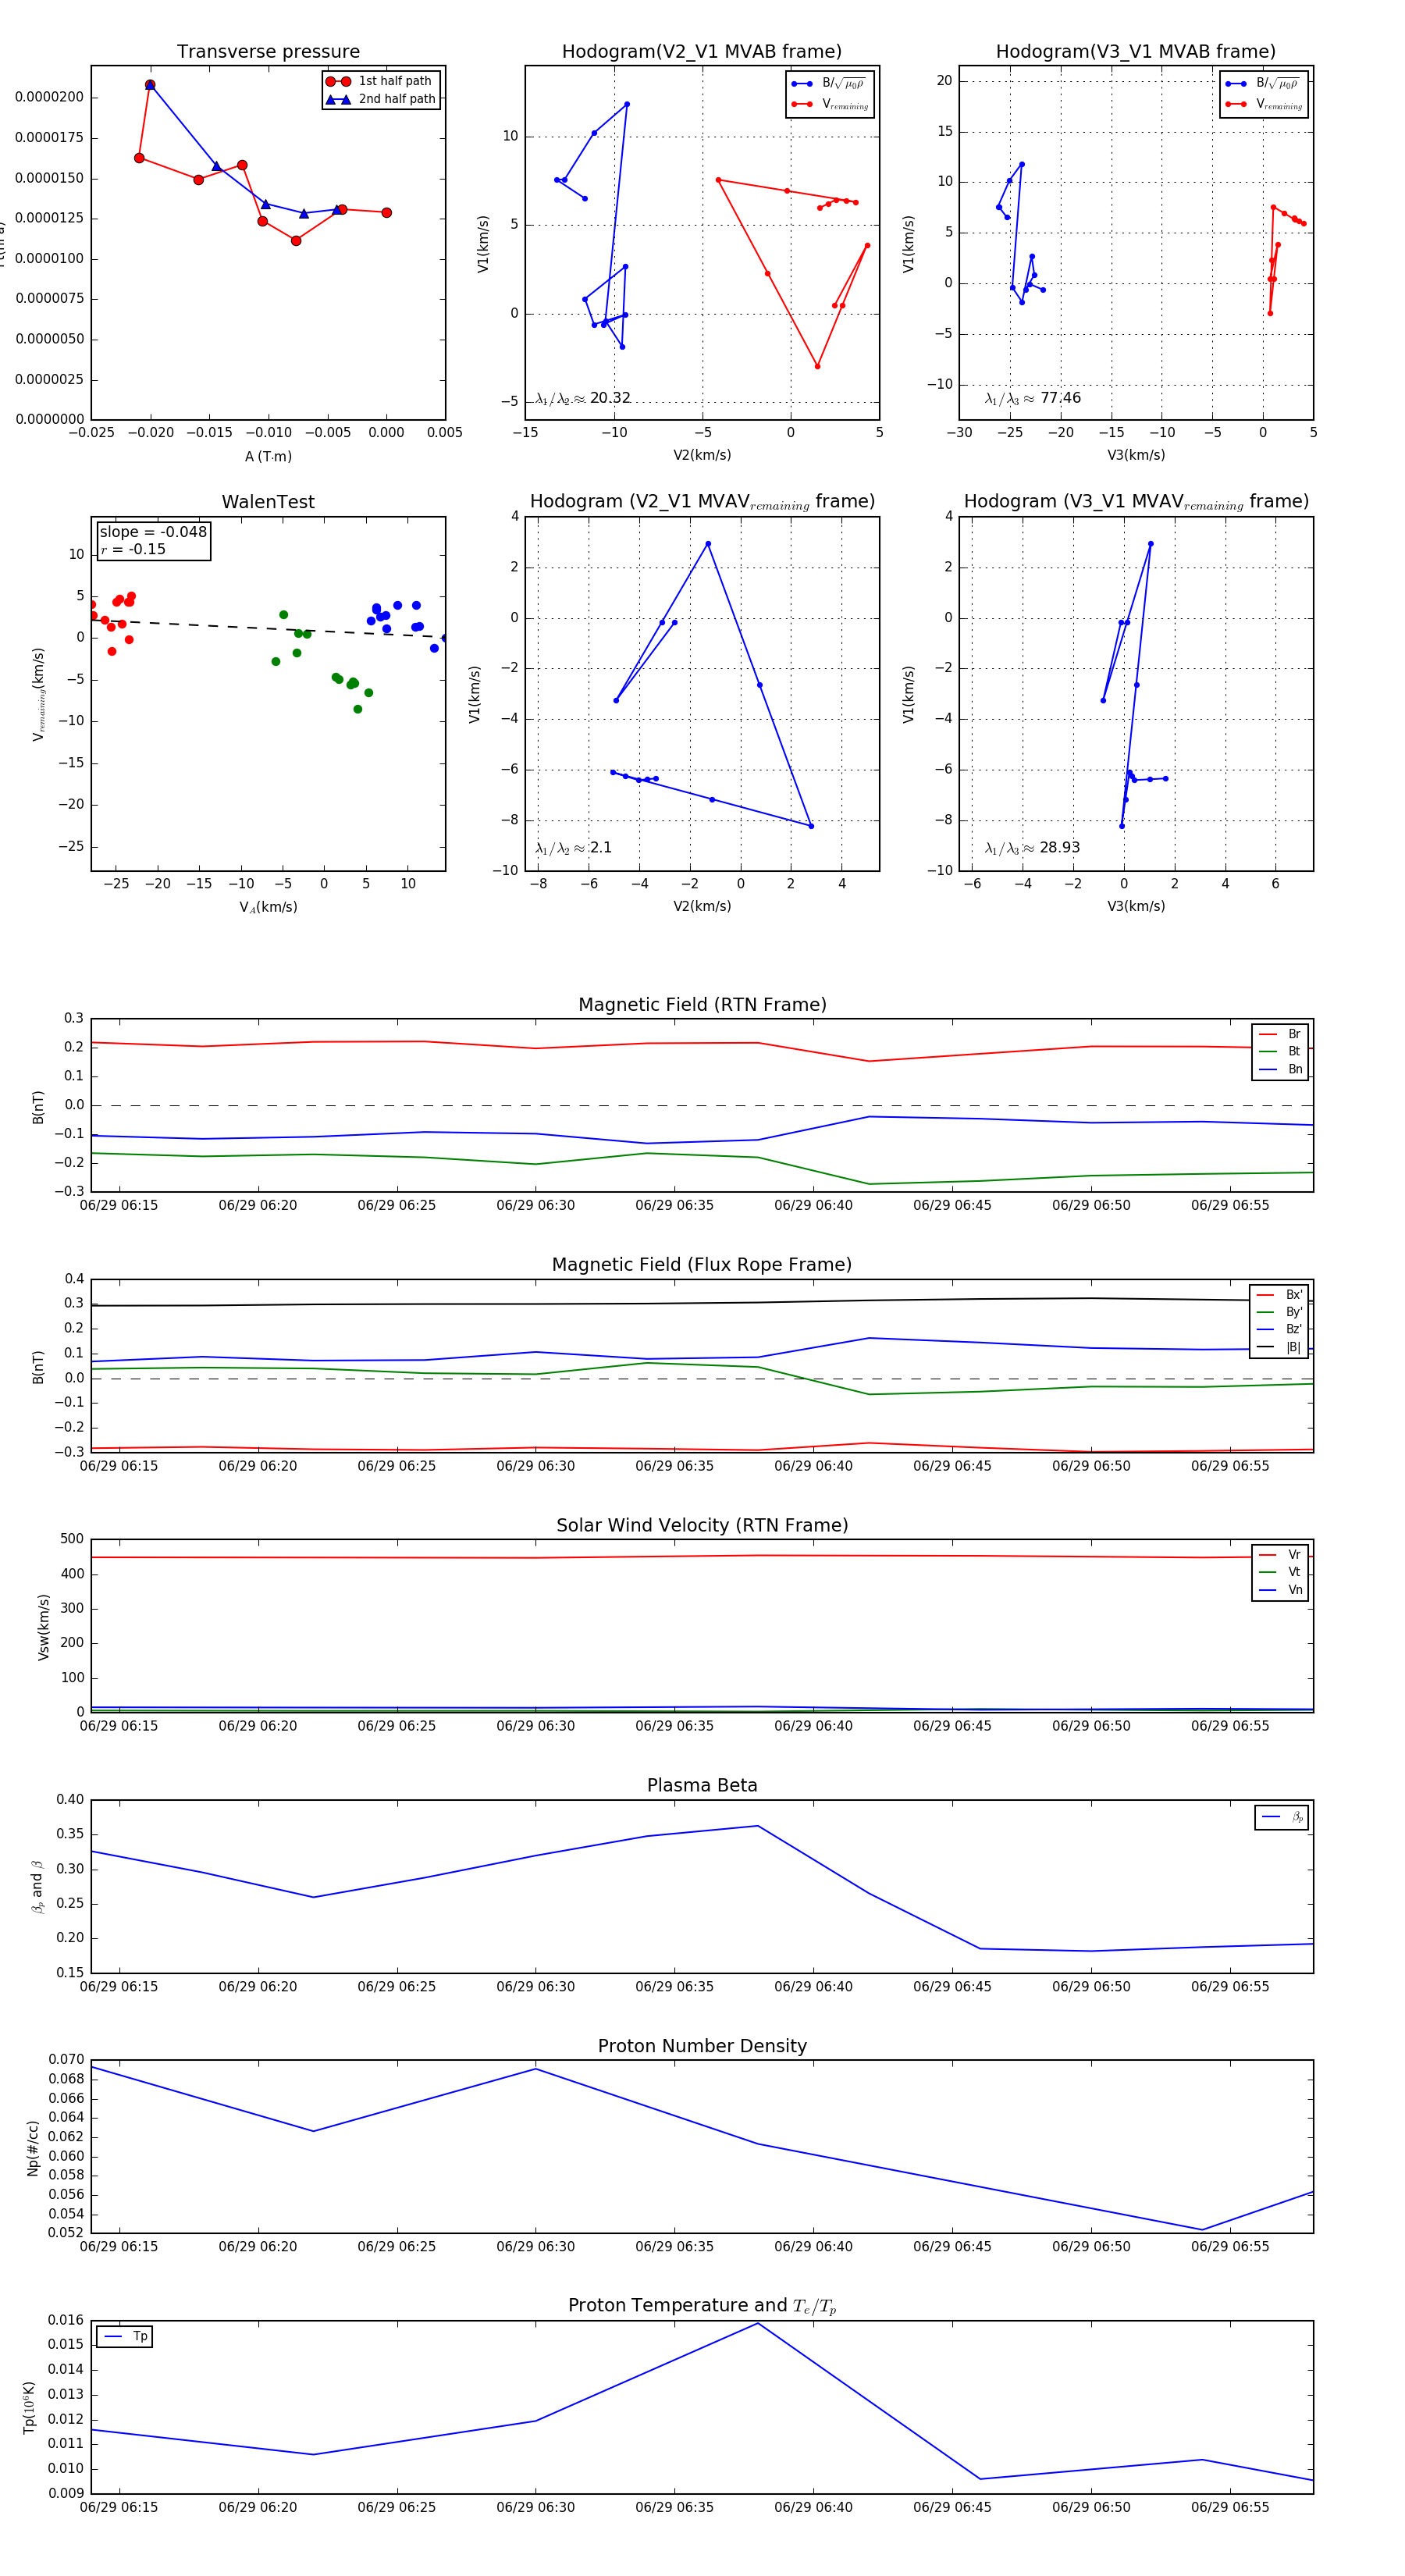Select the By' legend entry
The image size is (1405, 2576).
tap(1280, 1312)
